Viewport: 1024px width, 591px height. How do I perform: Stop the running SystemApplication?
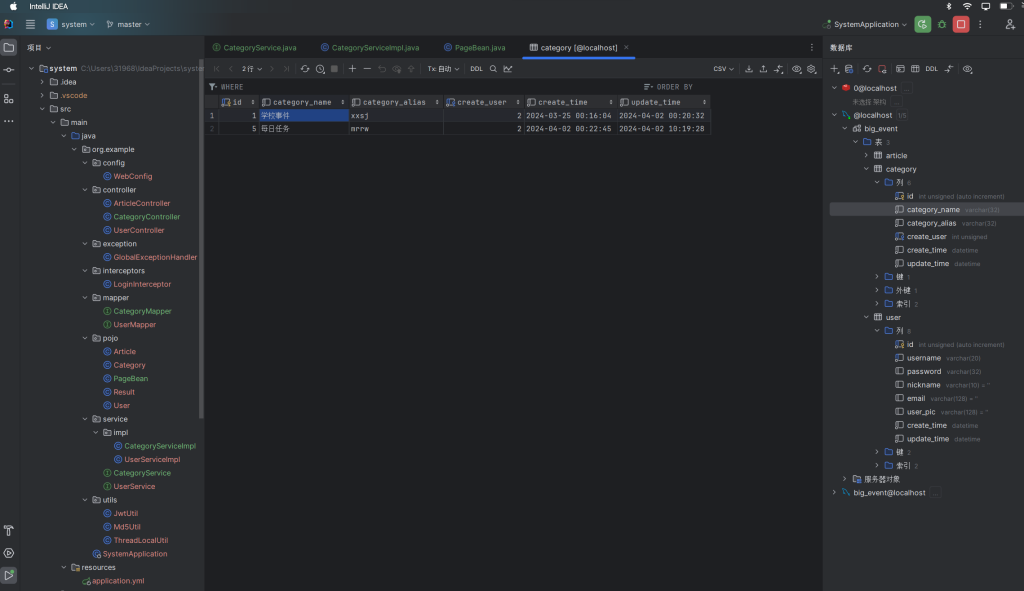[961, 24]
